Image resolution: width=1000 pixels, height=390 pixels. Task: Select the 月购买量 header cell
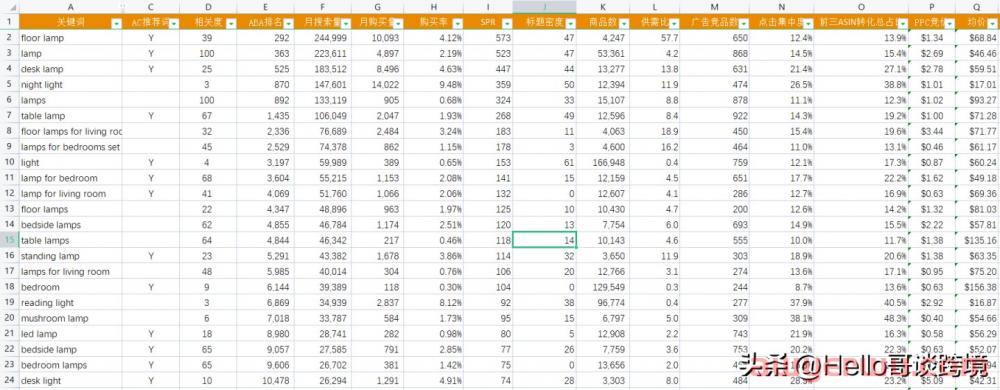click(x=377, y=22)
